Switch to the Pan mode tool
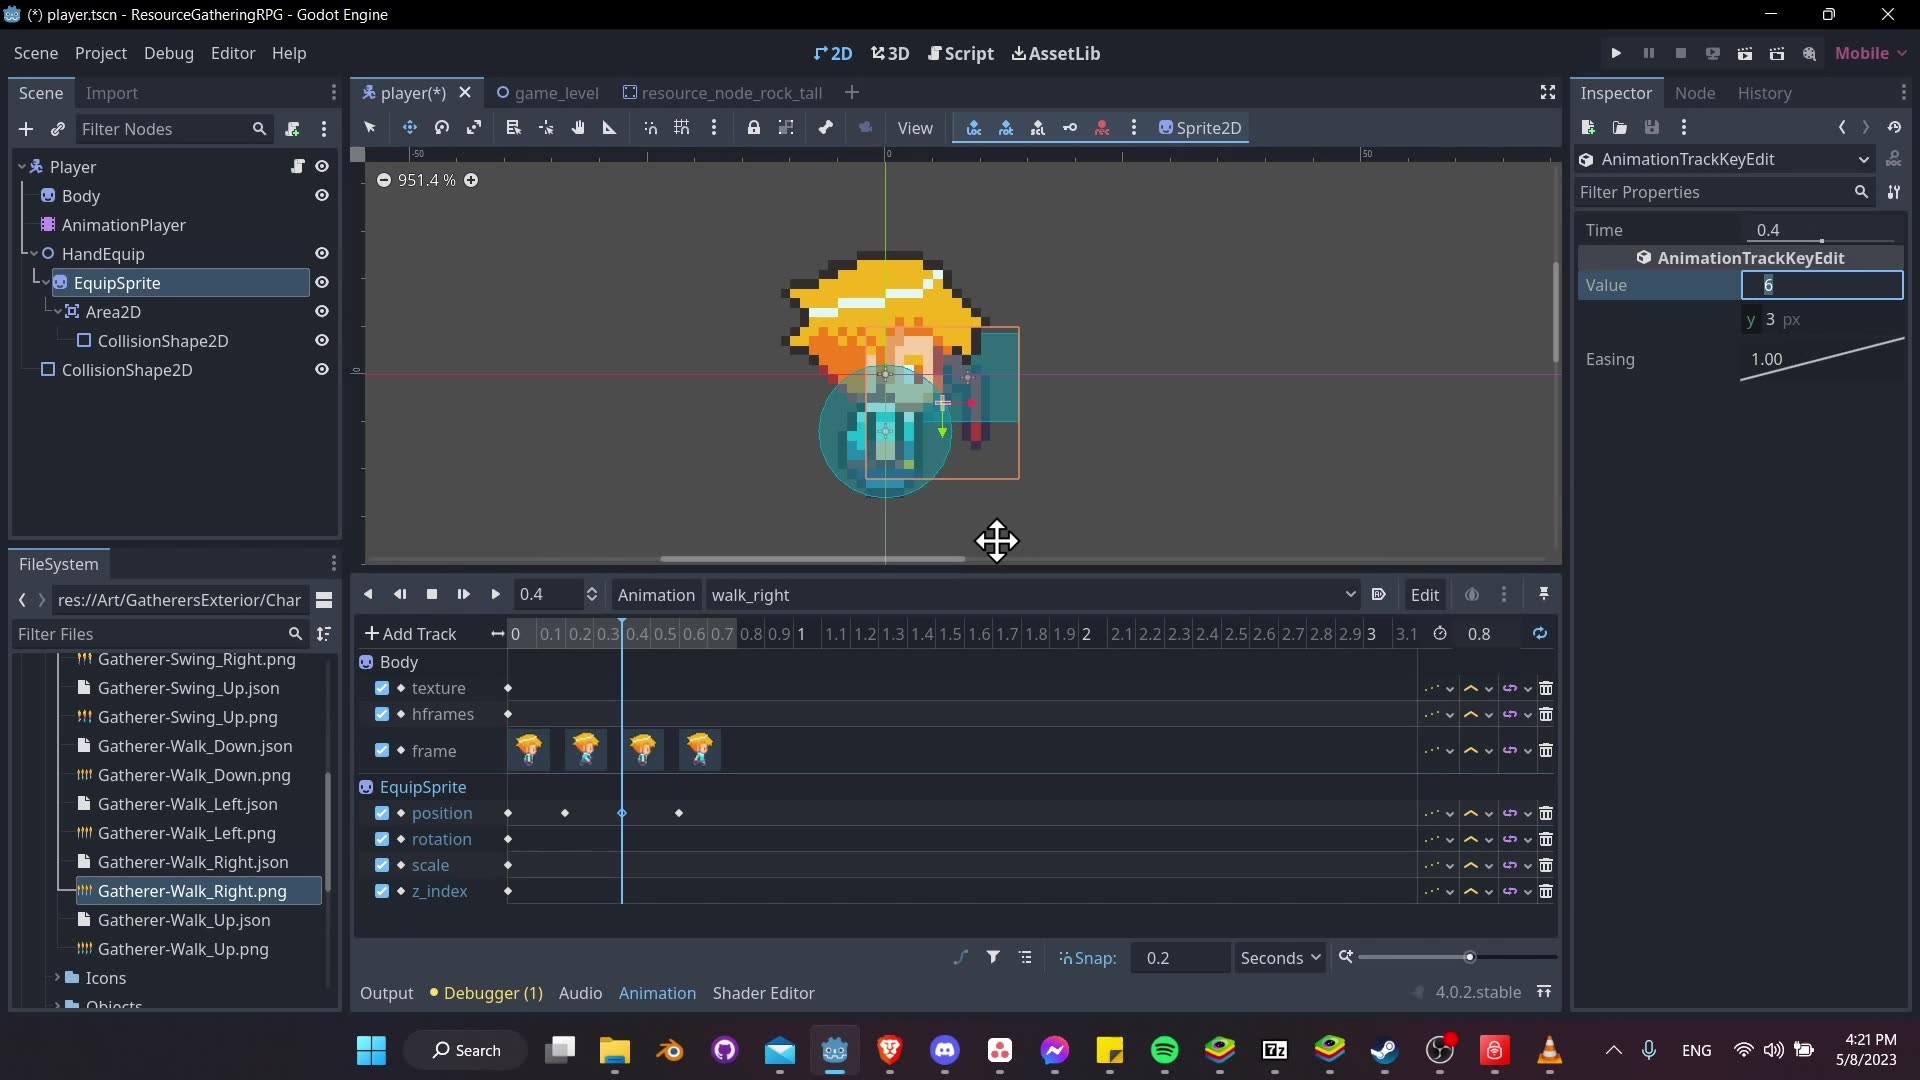The height and width of the screenshot is (1080, 1920). (578, 128)
